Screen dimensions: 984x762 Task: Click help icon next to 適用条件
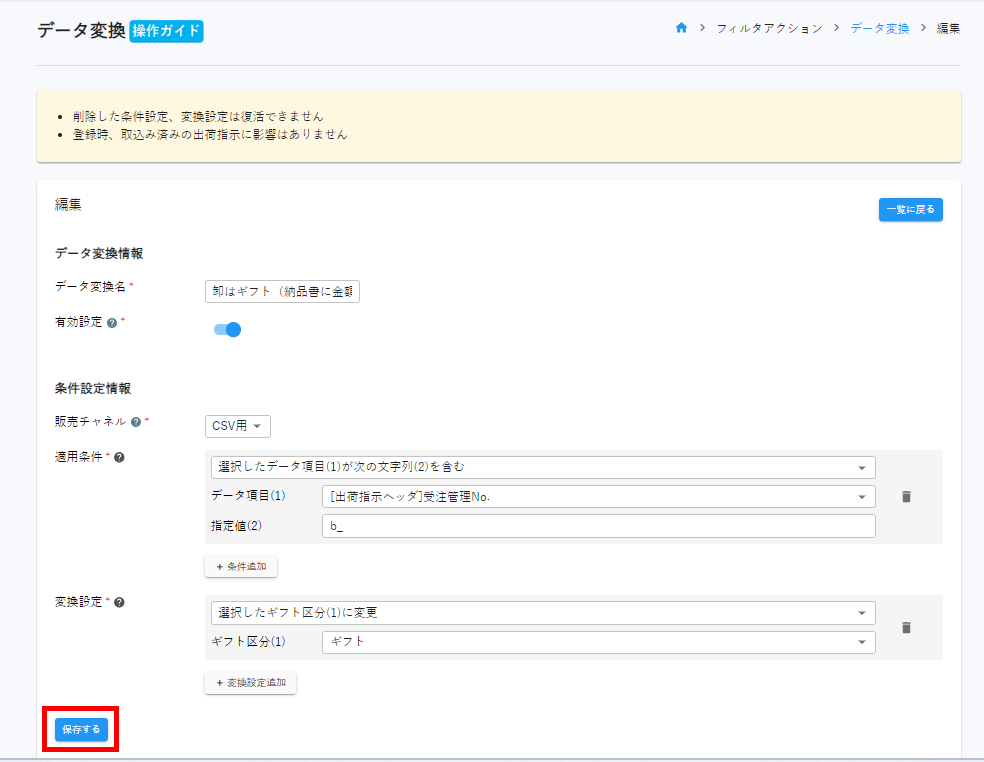[120, 457]
